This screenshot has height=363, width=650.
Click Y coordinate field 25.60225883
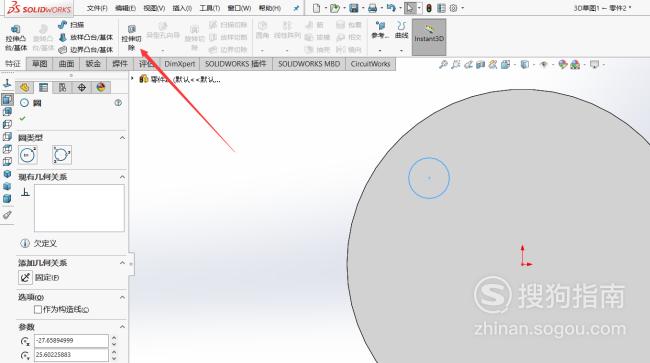click(71, 355)
